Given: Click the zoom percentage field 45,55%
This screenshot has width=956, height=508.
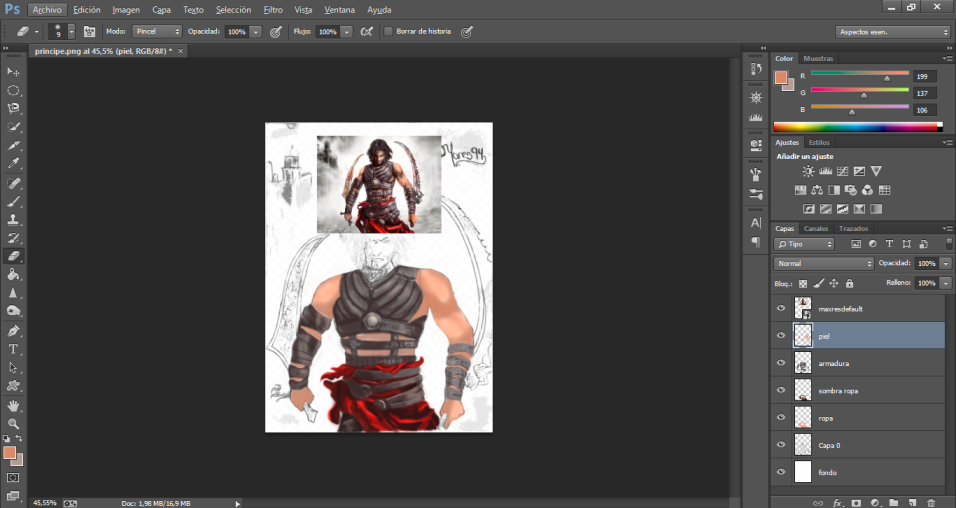Looking at the screenshot, I should [x=45, y=503].
